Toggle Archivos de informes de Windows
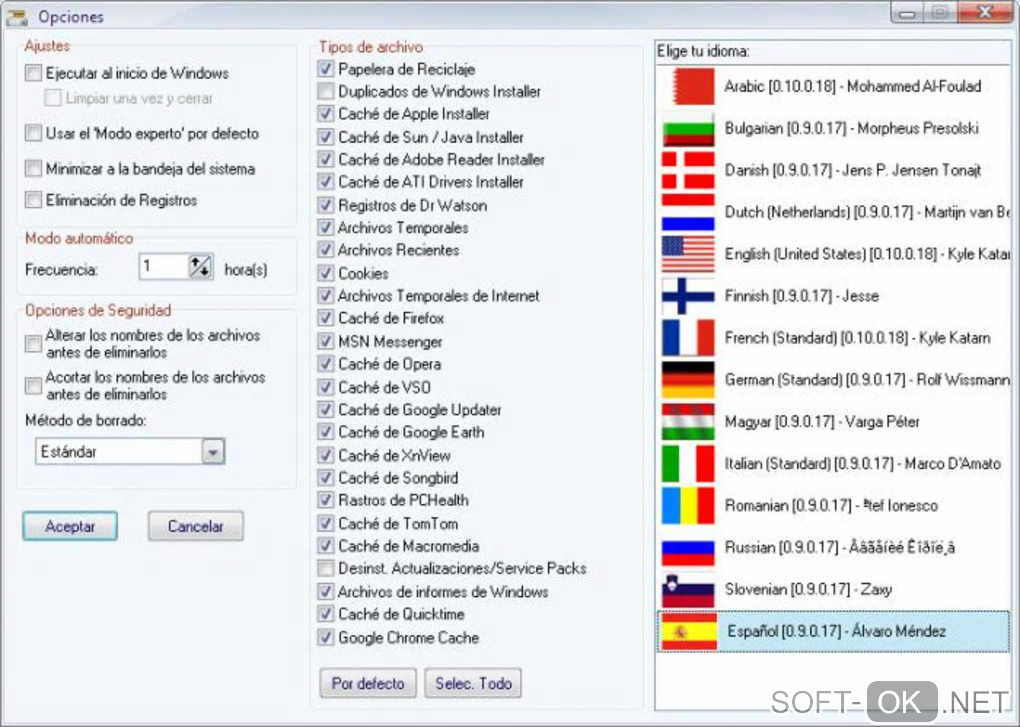 coord(326,592)
